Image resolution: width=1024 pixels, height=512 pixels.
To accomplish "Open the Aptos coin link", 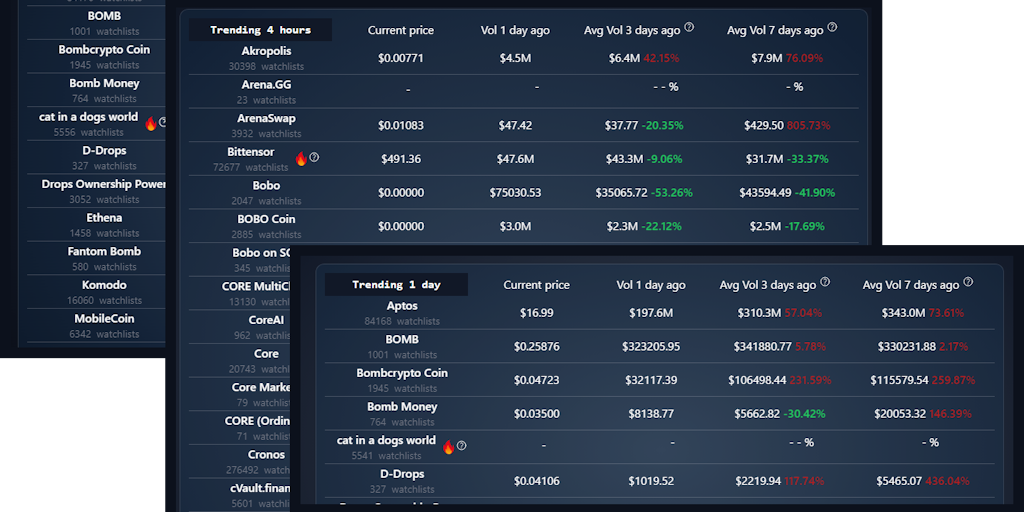I will click(402, 306).
